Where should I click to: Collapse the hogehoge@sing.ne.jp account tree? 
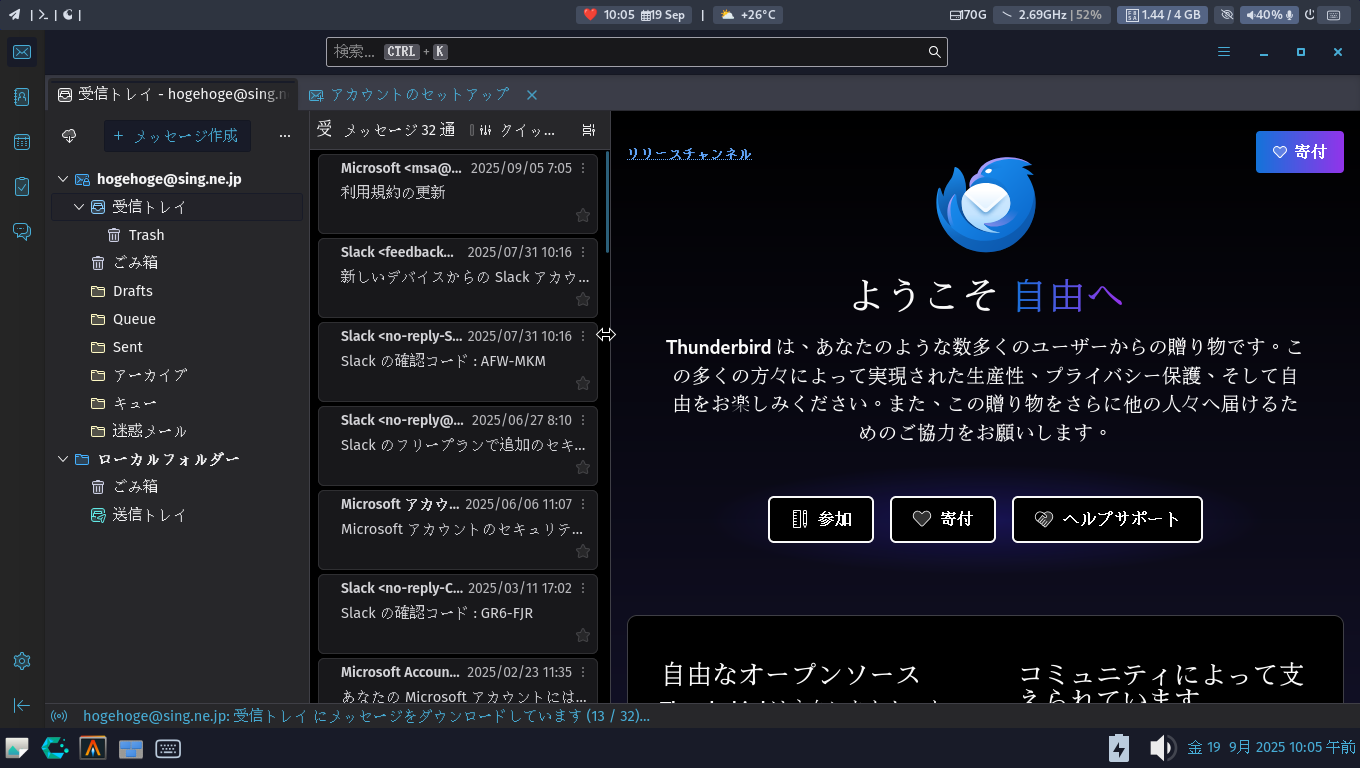point(63,179)
